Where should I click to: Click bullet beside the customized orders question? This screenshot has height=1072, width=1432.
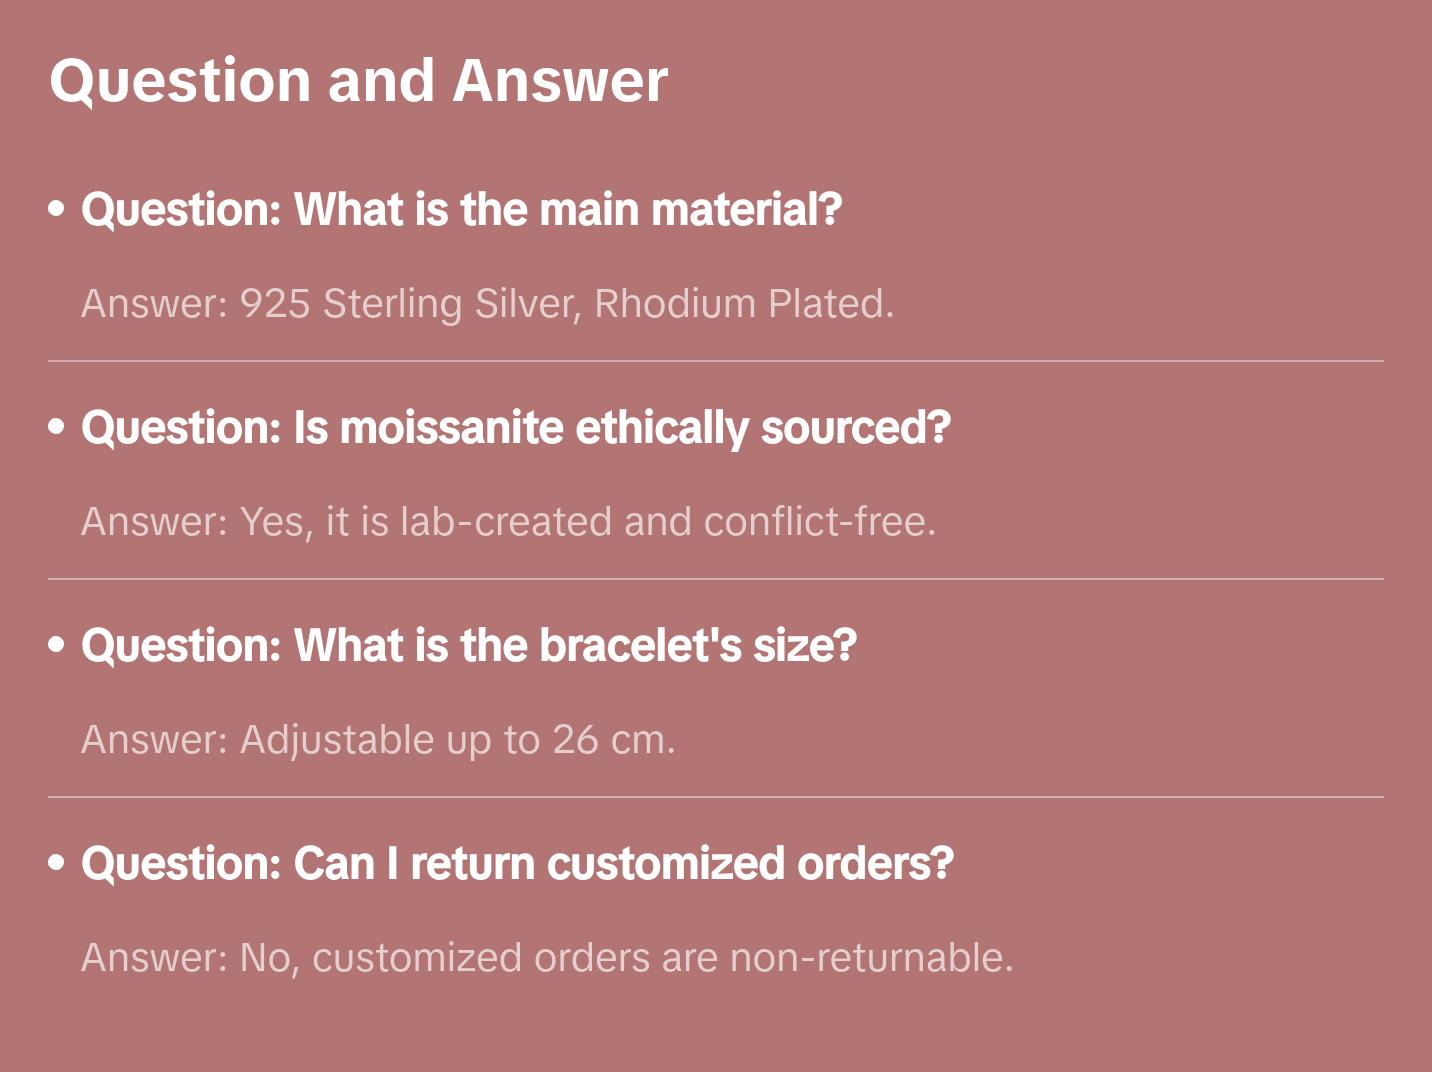click(57, 863)
